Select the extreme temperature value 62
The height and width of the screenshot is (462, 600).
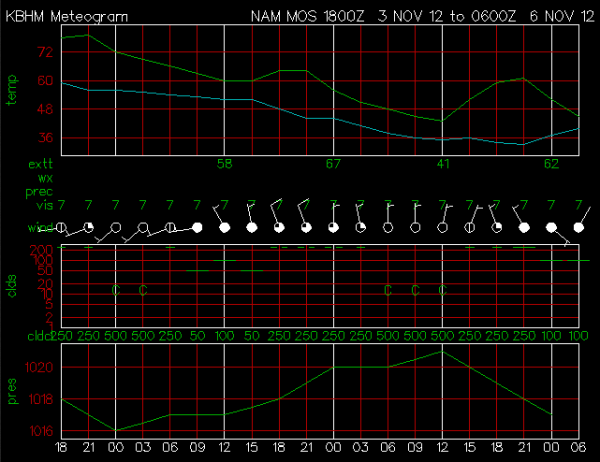click(551, 164)
